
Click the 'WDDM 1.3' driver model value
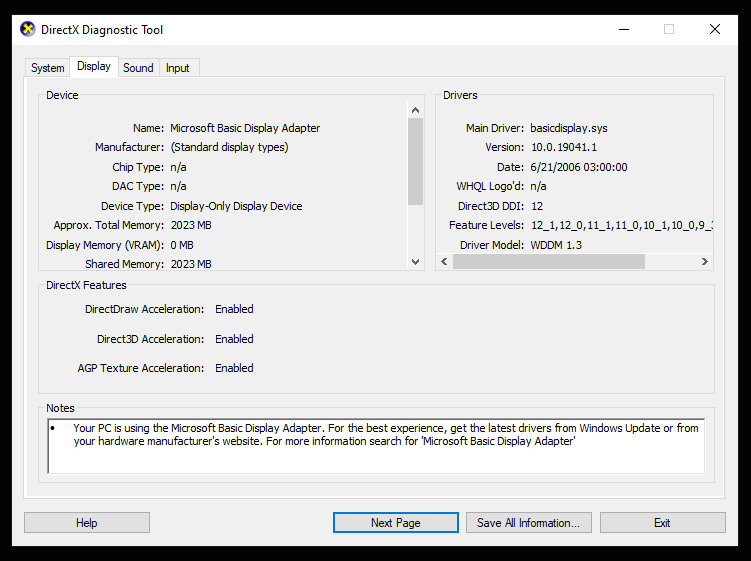[x=556, y=245]
